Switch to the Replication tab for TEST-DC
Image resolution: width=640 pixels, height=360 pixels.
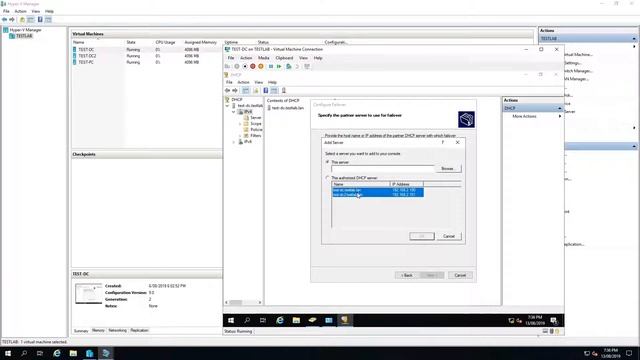point(139,330)
